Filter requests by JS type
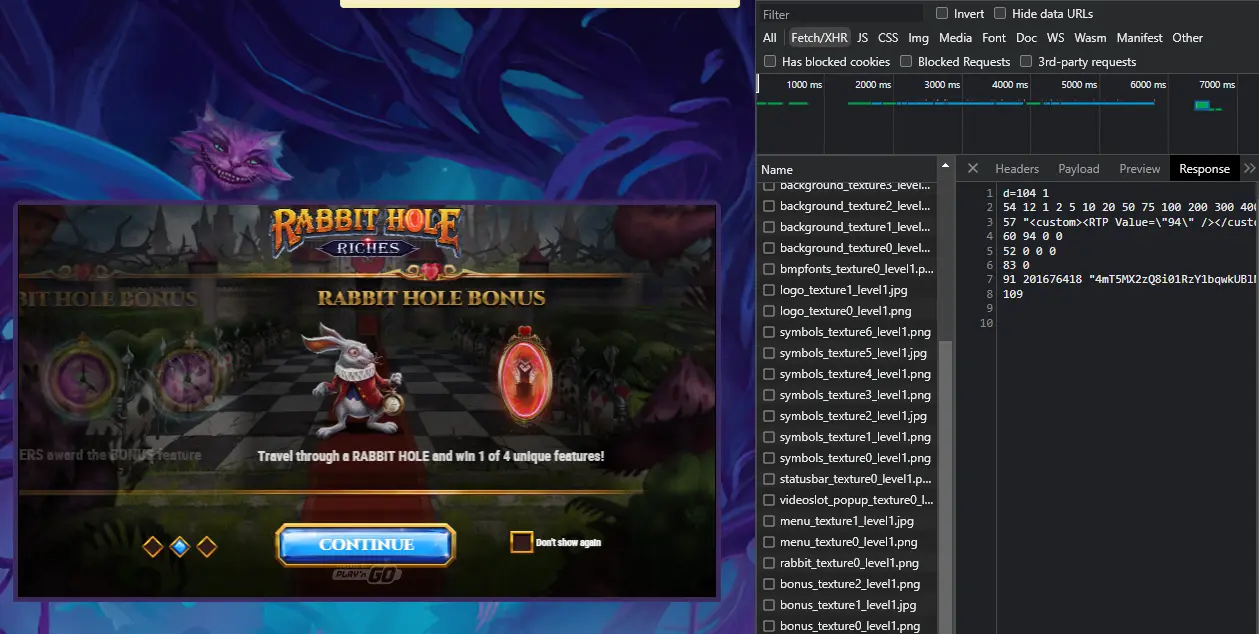The width and height of the screenshot is (1259, 634). click(x=862, y=38)
